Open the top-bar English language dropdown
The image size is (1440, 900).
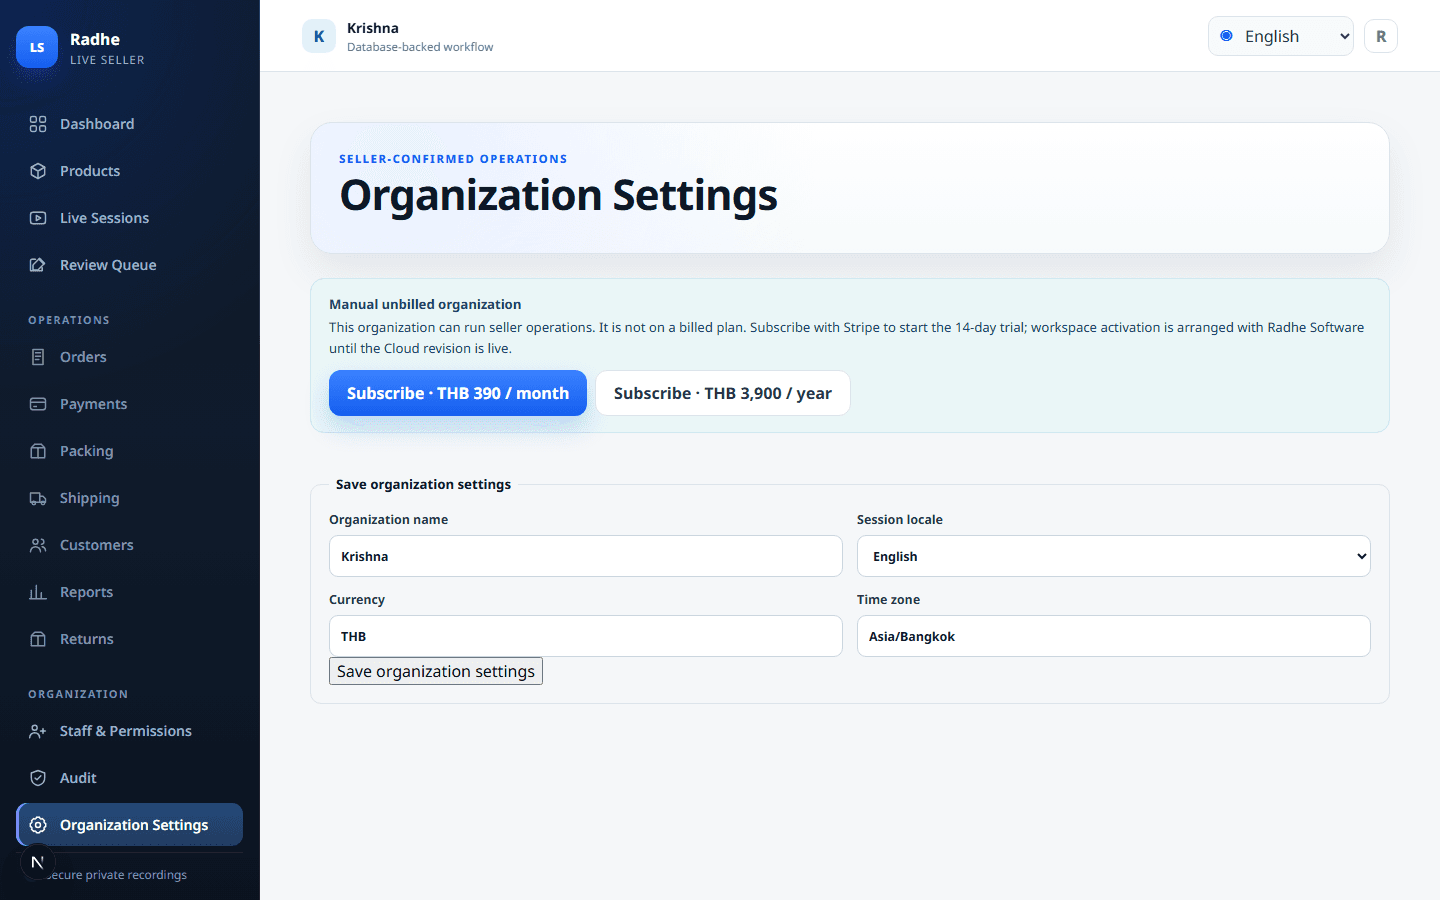1281,36
